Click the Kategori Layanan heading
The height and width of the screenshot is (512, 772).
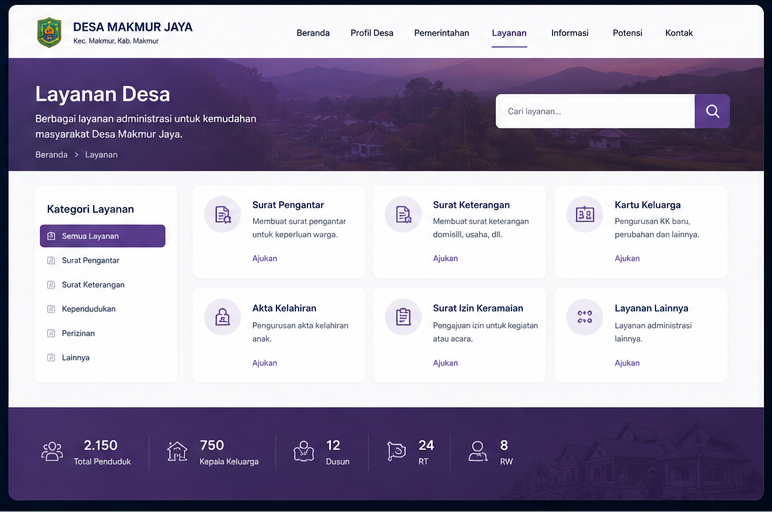point(90,209)
